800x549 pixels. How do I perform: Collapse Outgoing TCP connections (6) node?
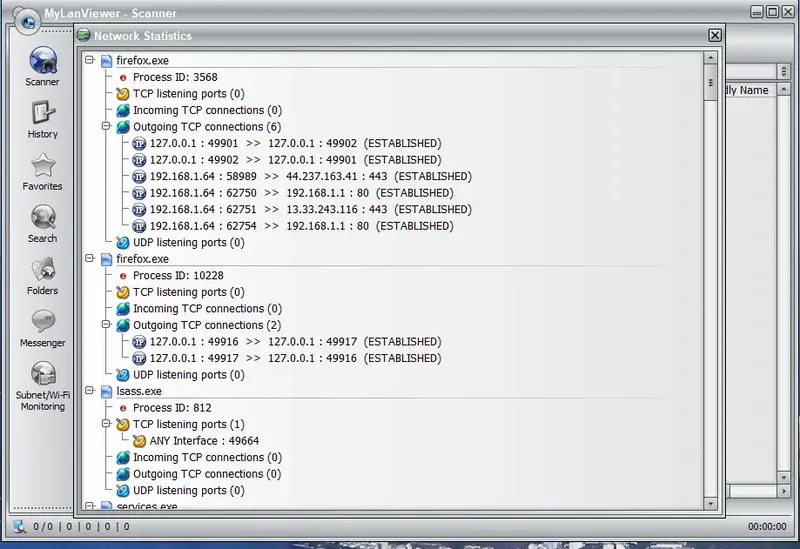[x=106, y=126]
